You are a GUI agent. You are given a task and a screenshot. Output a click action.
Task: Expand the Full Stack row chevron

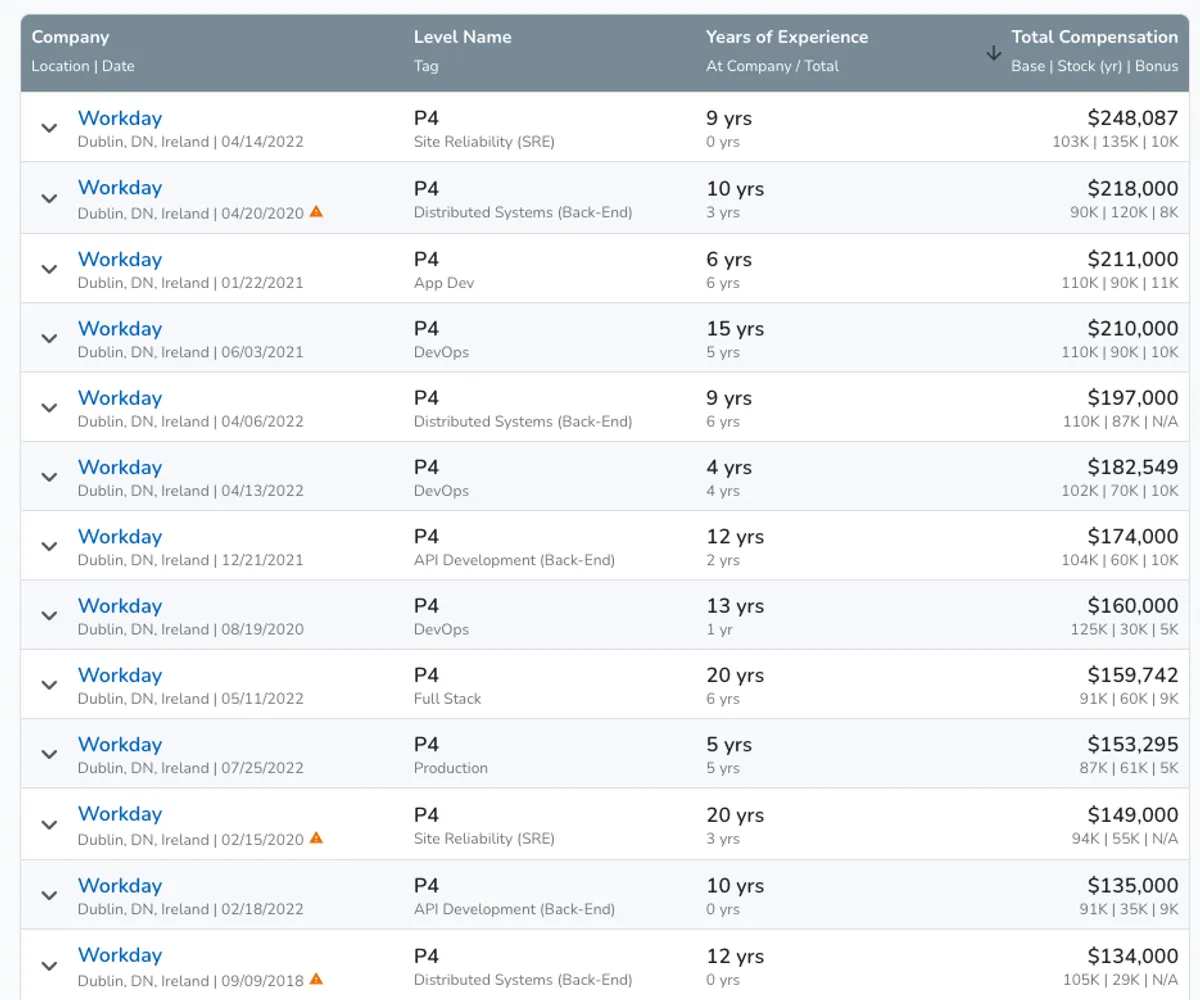click(49, 685)
